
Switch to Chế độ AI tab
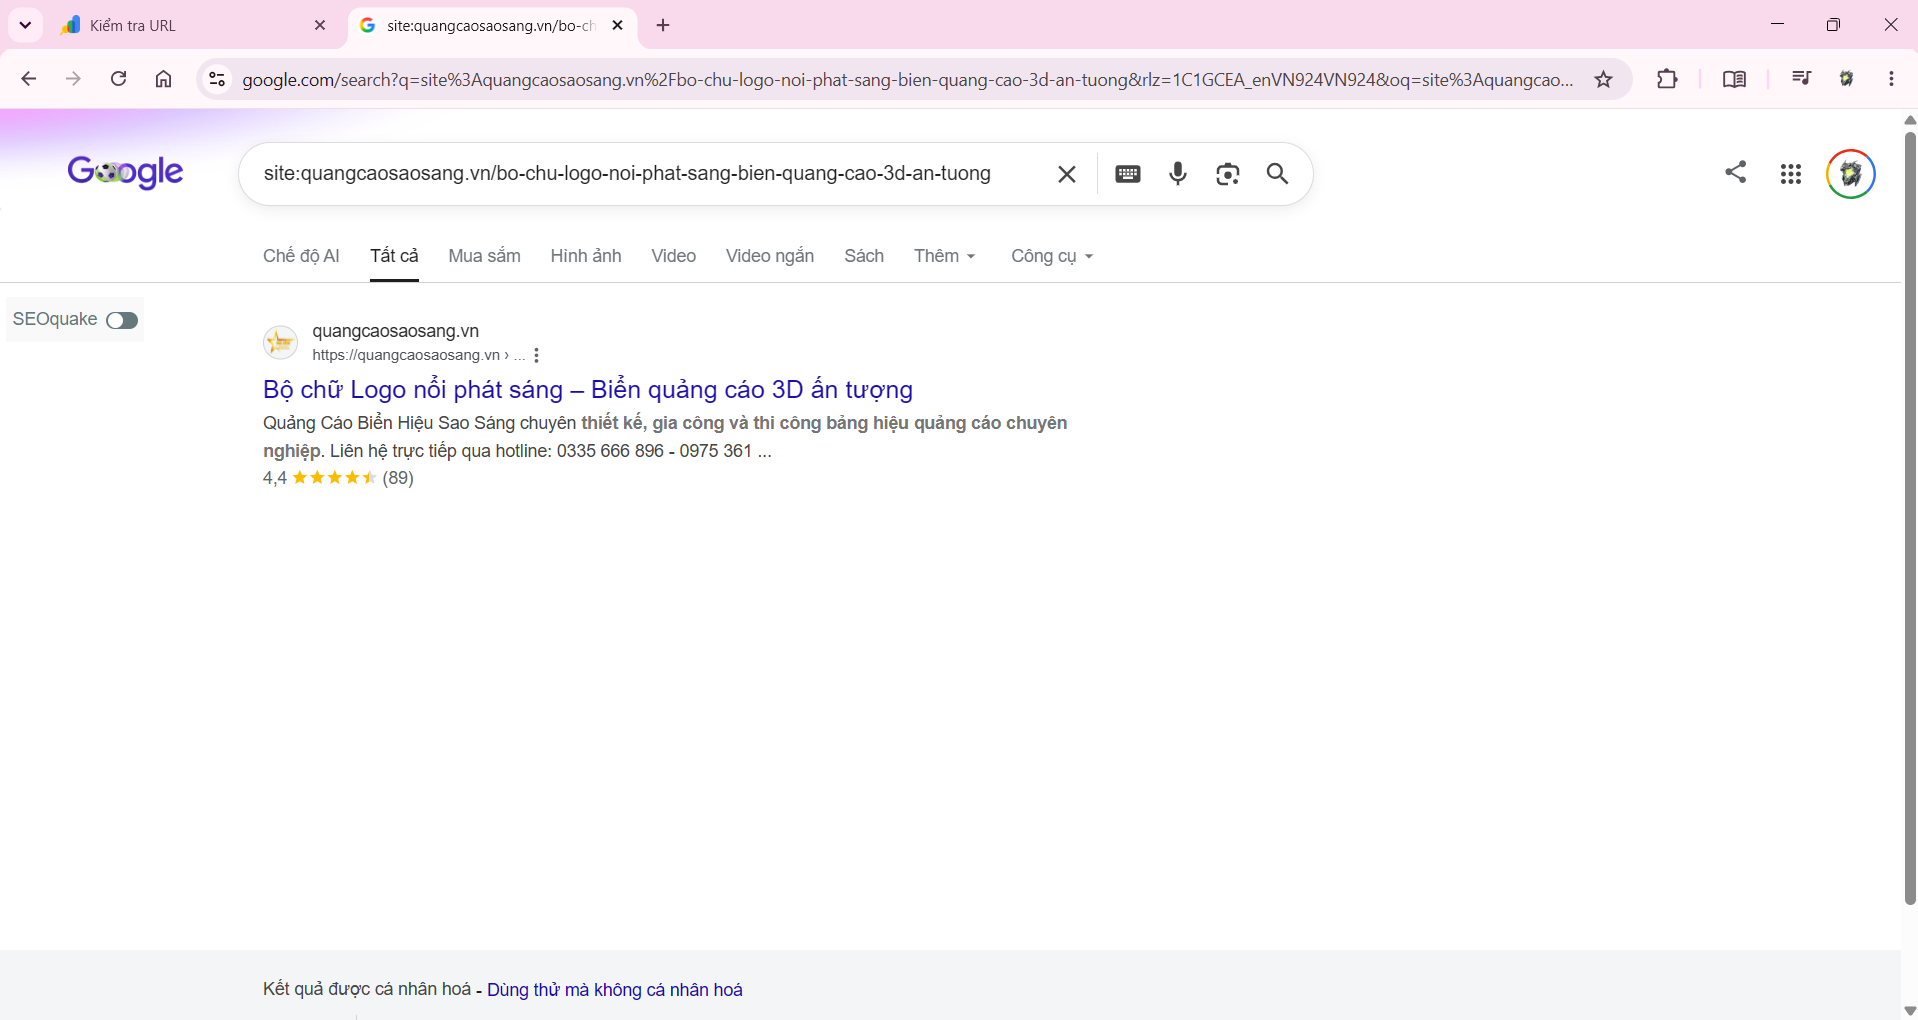click(x=301, y=256)
